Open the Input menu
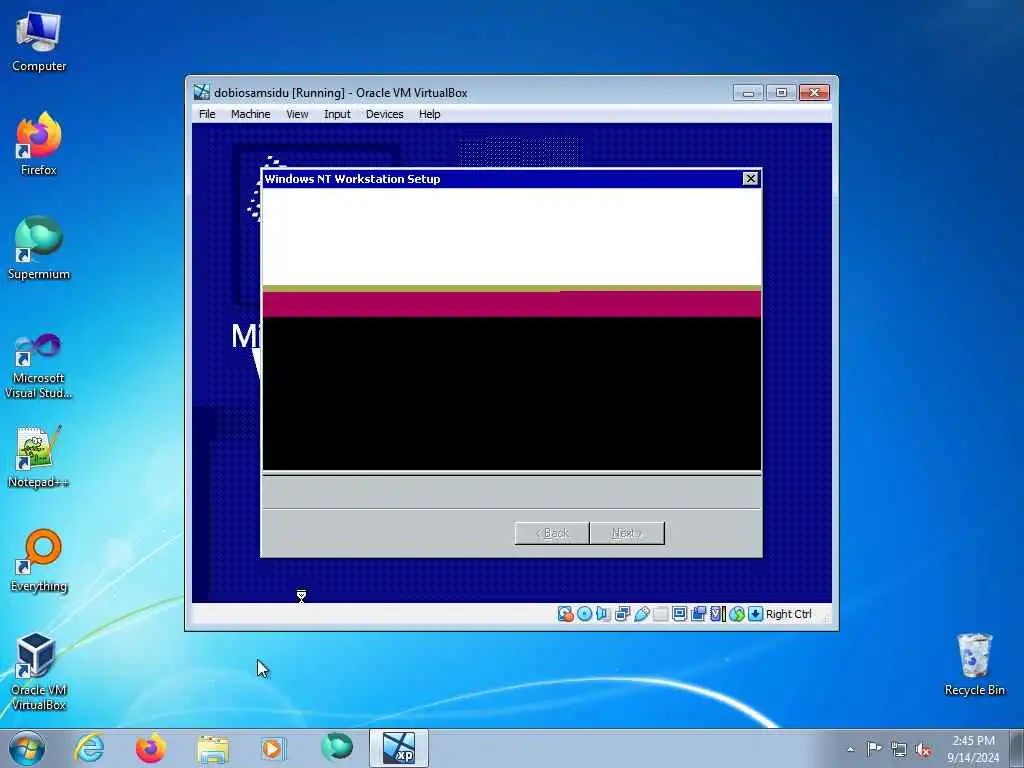Screen dimensions: 1024x768 tap(337, 114)
